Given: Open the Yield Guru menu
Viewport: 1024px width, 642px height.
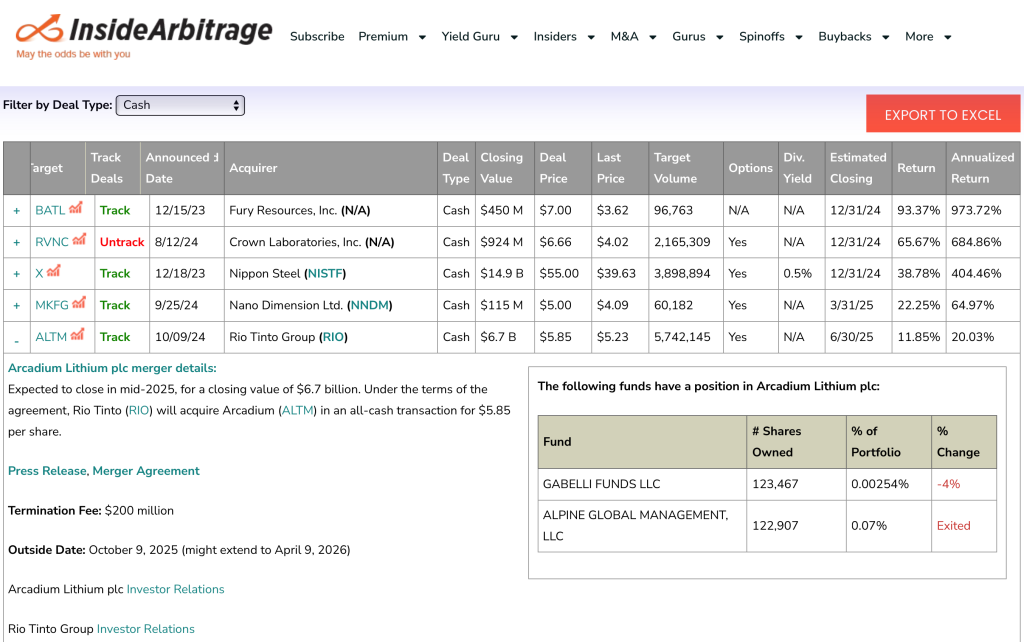Looking at the screenshot, I should (x=479, y=37).
